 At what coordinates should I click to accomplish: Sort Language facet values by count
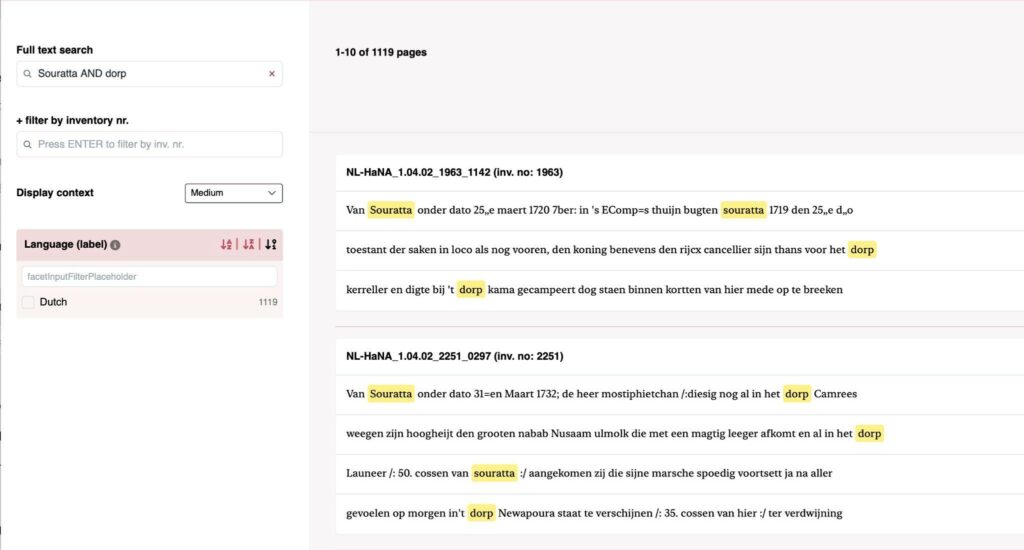point(270,245)
